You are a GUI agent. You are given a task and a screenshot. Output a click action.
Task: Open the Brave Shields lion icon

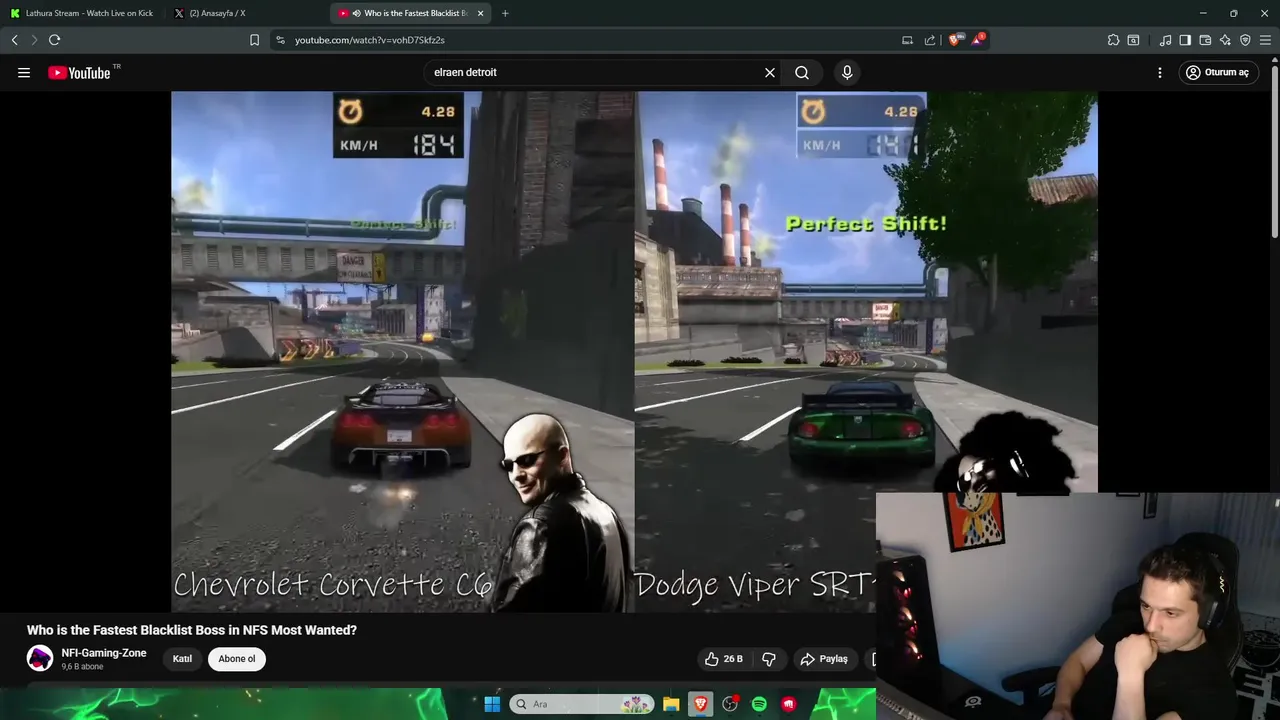coord(954,40)
